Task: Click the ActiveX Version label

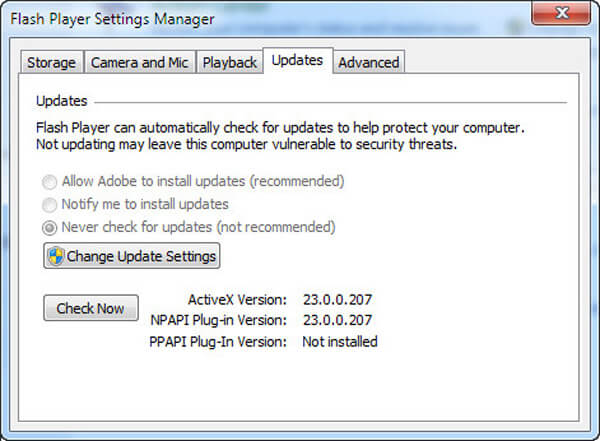Action: pos(237,299)
